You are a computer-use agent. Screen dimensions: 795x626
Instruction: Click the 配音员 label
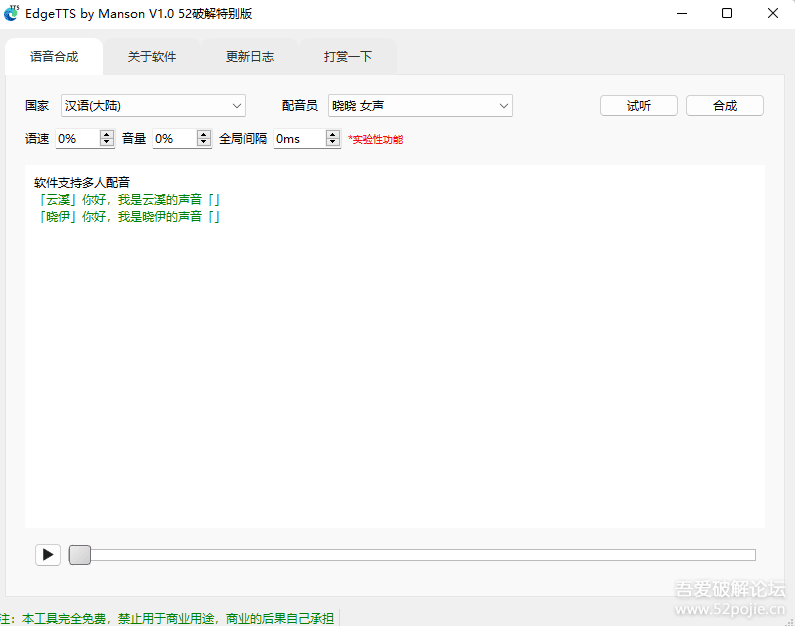tap(300, 106)
